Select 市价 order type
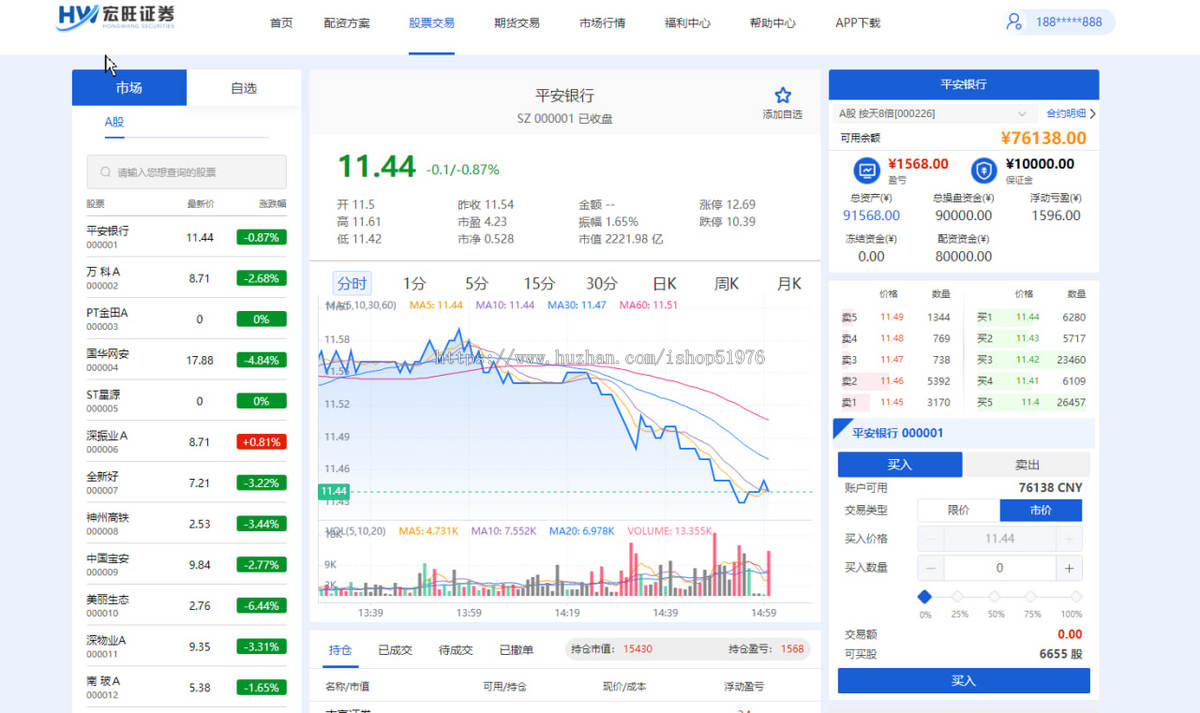1200x713 pixels. 1040,510
